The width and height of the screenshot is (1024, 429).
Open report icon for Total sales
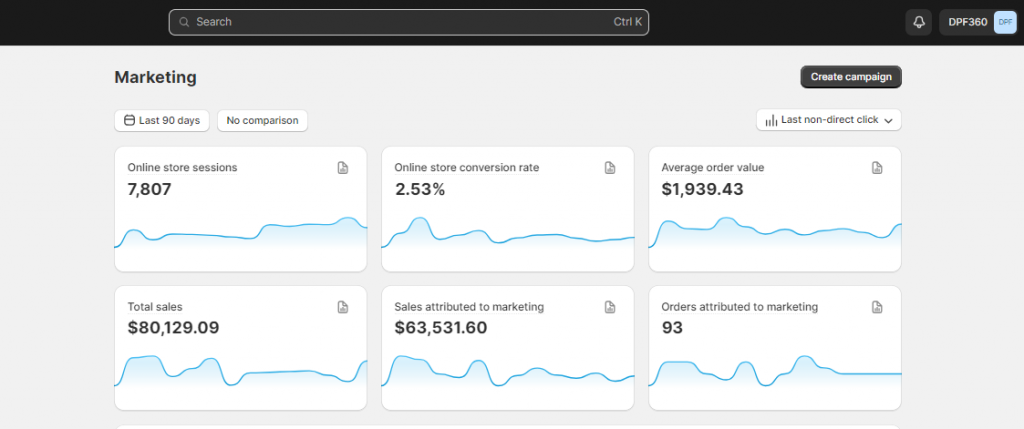pos(343,307)
